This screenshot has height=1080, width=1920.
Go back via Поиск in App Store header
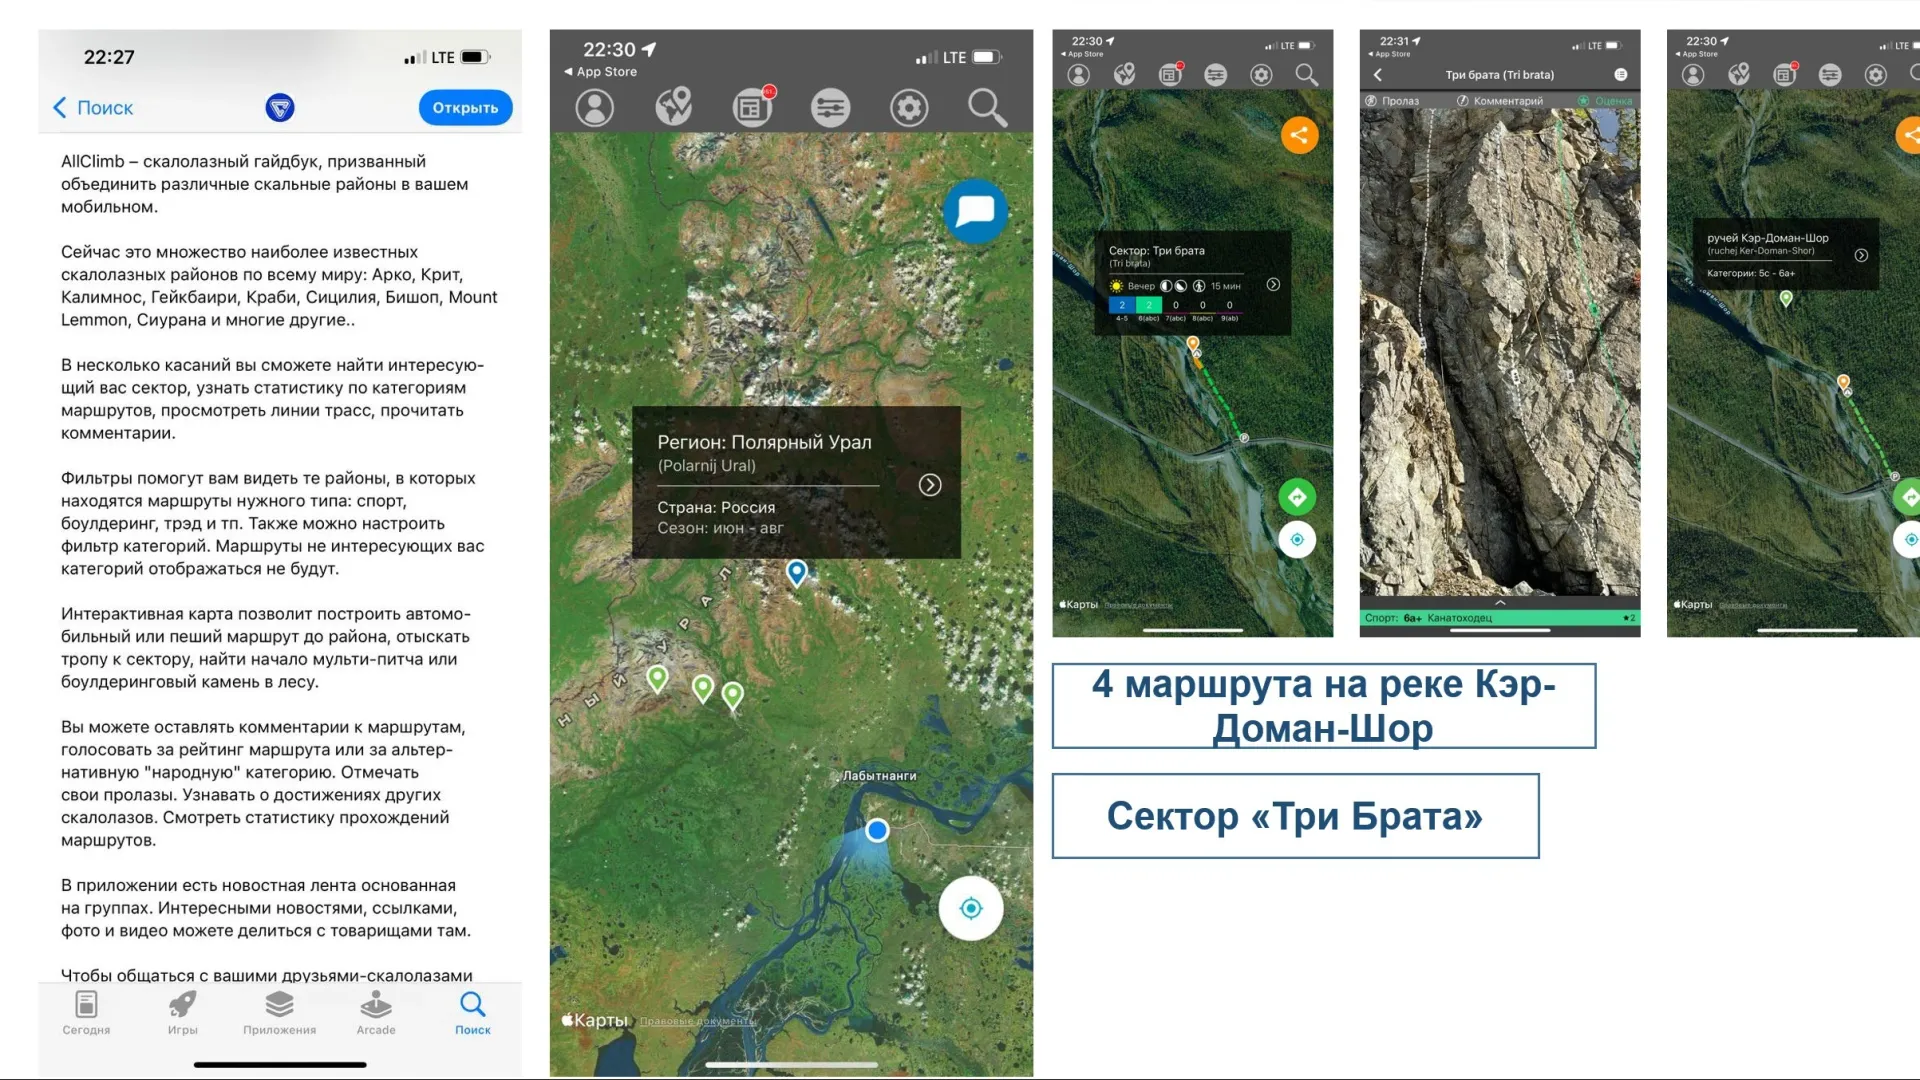click(93, 108)
